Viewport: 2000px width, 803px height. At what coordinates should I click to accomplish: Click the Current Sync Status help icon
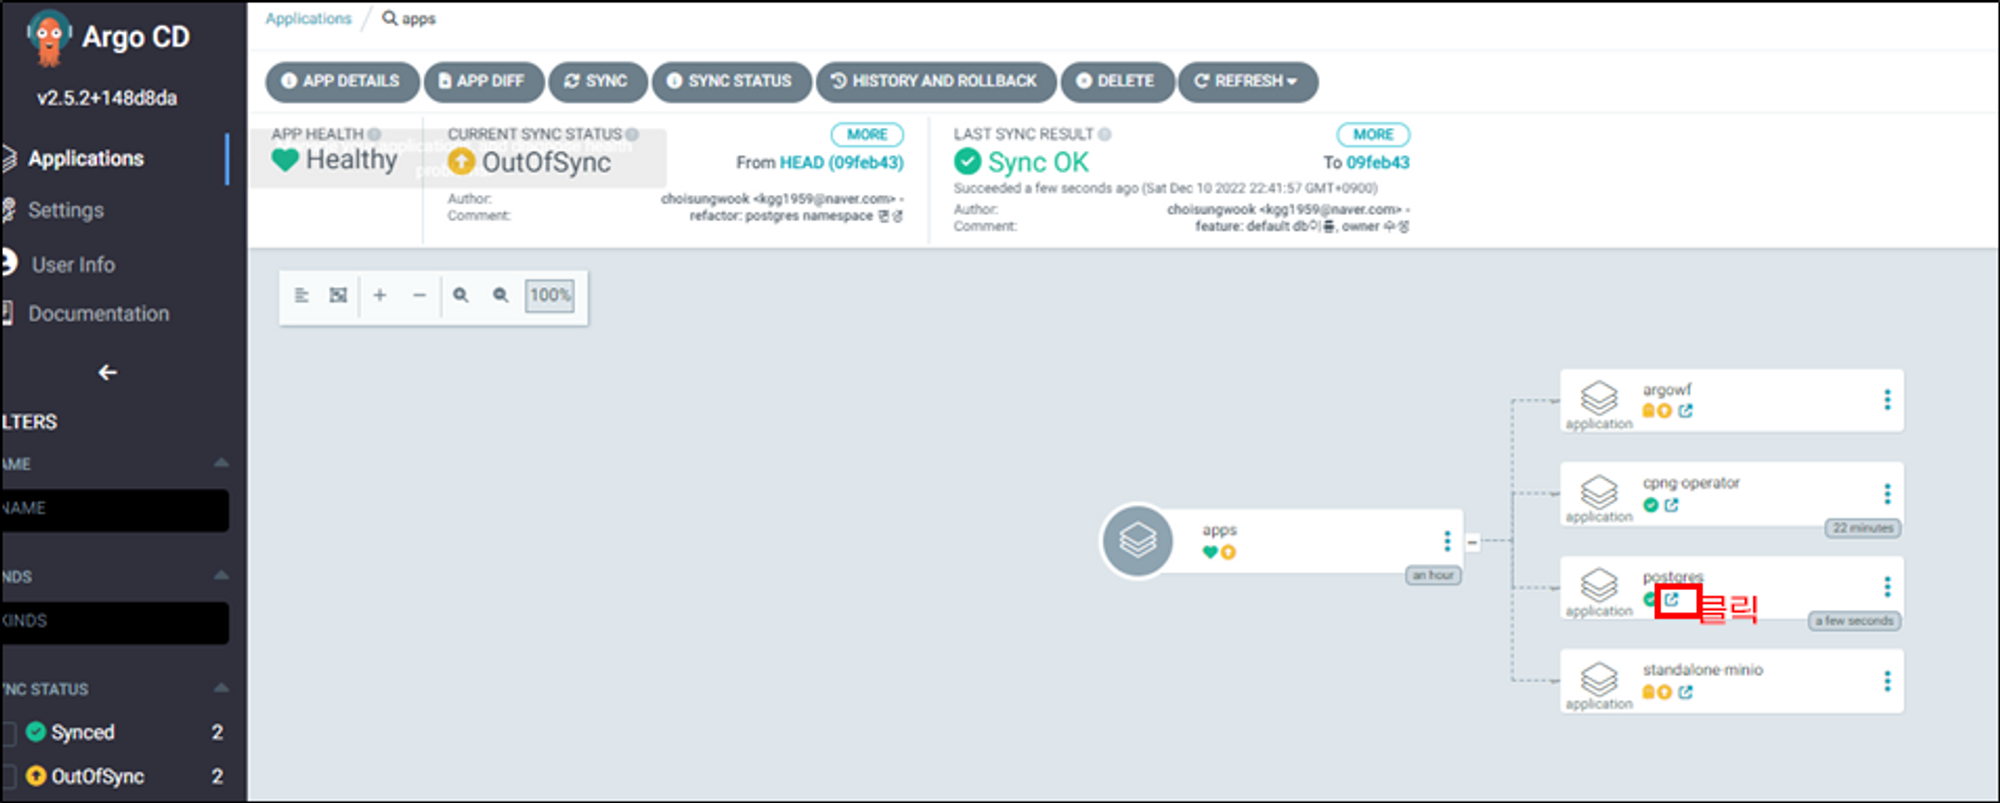pyautogui.click(x=632, y=134)
